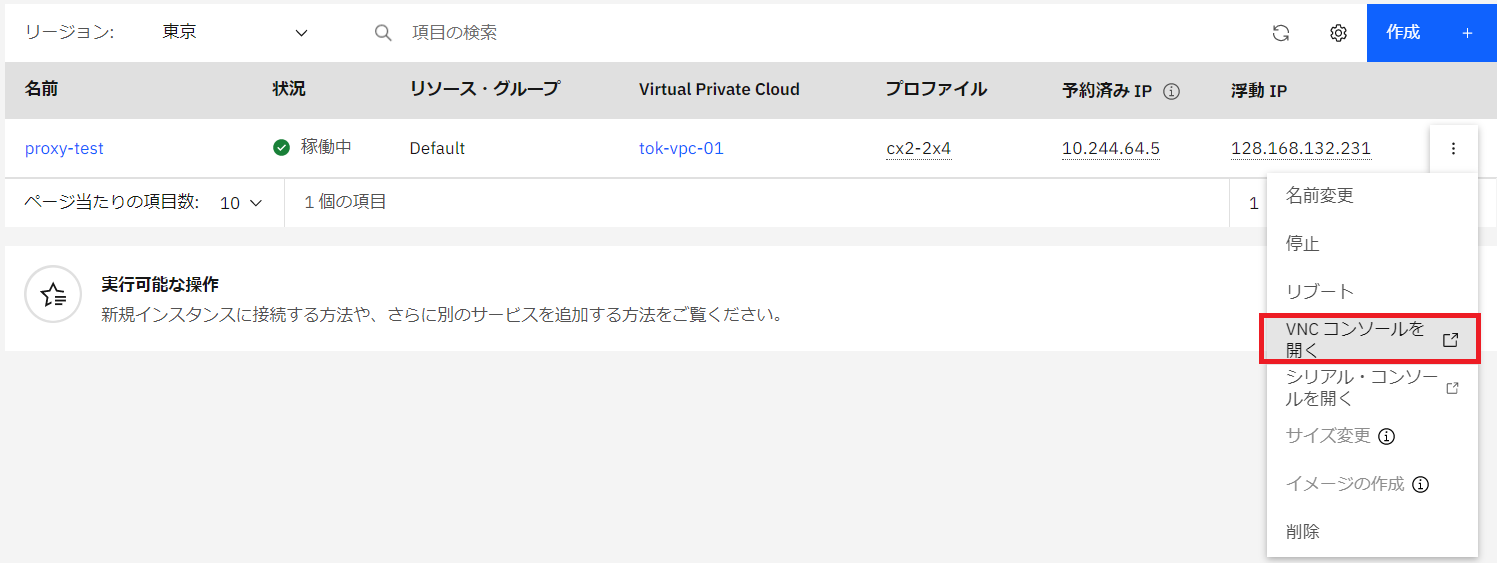Select 停止 from the context menu
The width and height of the screenshot is (1497, 563).
pos(1302,244)
